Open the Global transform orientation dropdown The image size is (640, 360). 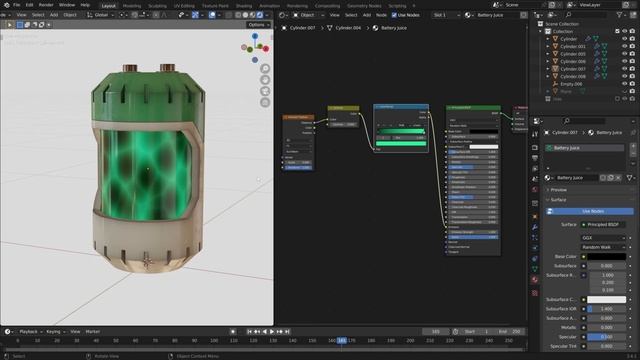(x=100, y=15)
